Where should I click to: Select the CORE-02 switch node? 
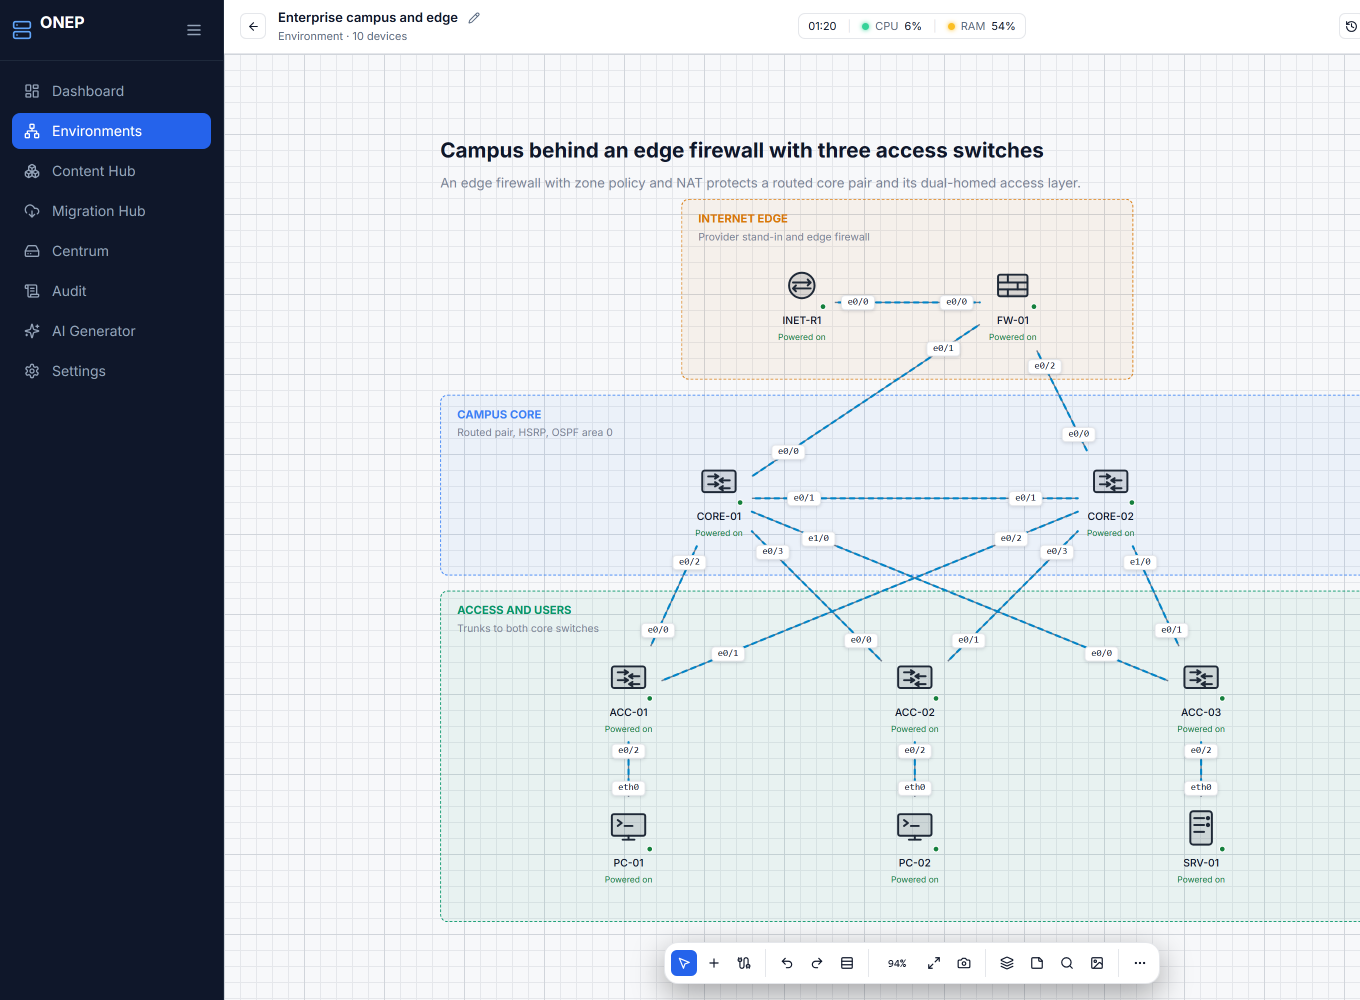1111,482
